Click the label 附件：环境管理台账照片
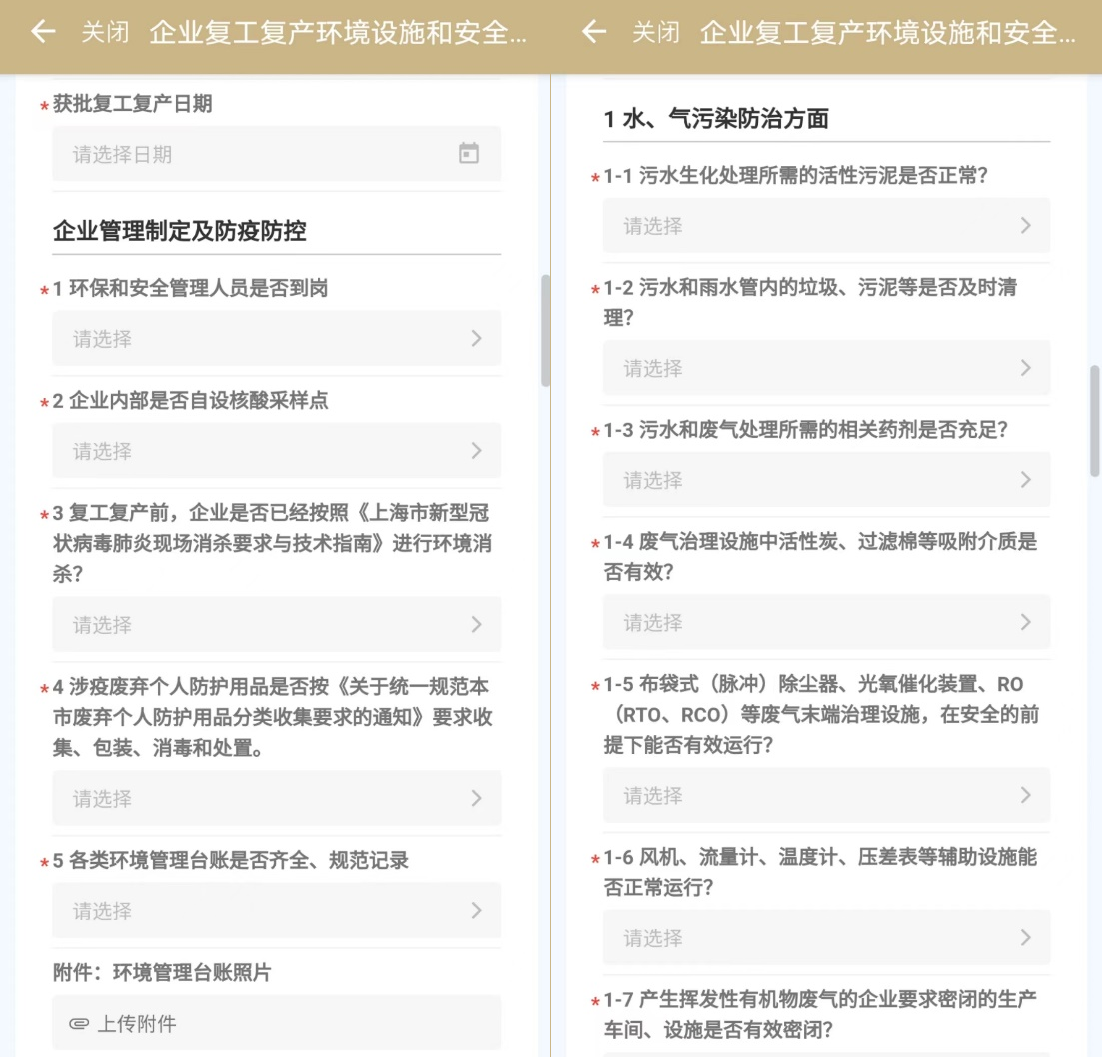 162,972
